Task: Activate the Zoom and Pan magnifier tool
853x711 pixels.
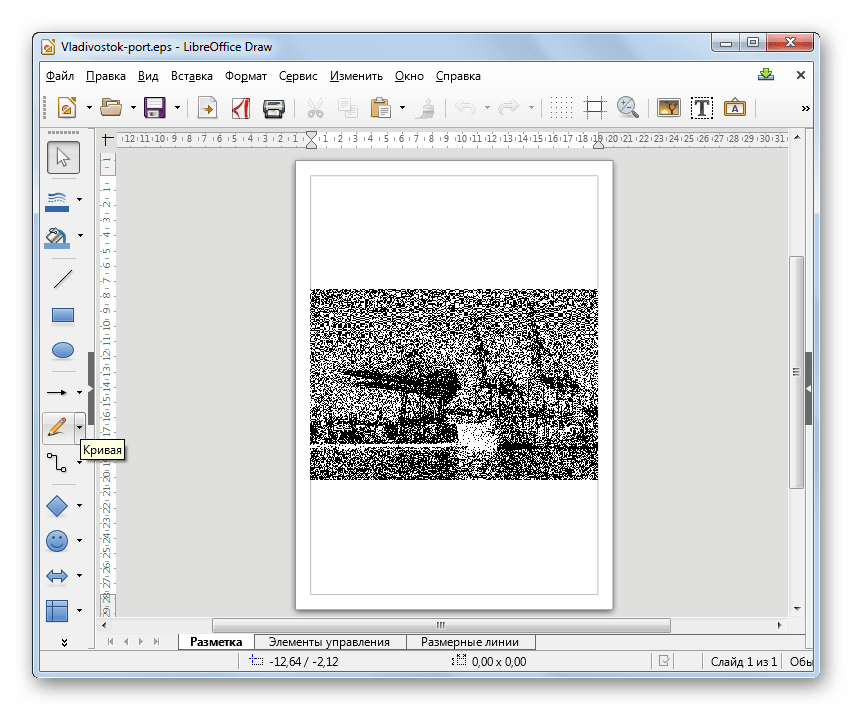Action: click(x=627, y=108)
